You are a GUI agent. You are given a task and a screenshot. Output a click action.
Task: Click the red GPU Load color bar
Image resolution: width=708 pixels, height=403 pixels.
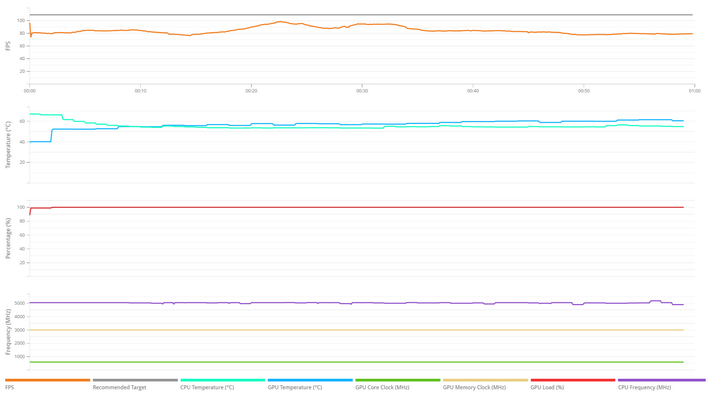pyautogui.click(x=572, y=380)
